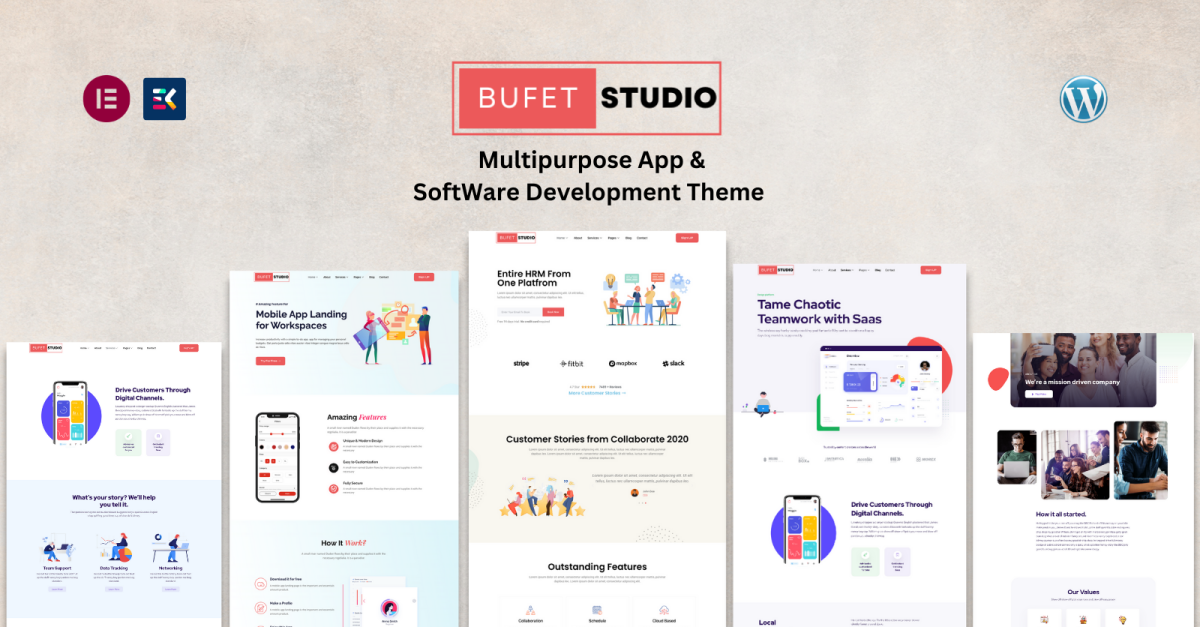
Task: Select the Collaboration icon under Outstanding Features
Action: coord(530,610)
